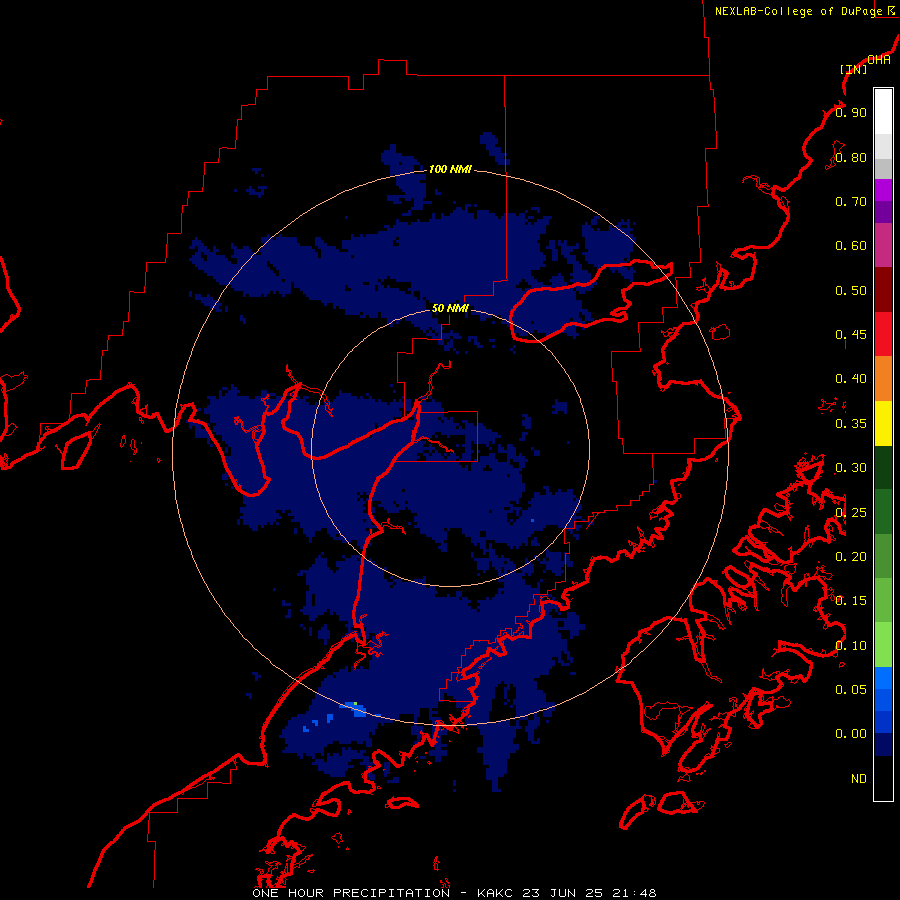Click the OHA product label

(879, 60)
